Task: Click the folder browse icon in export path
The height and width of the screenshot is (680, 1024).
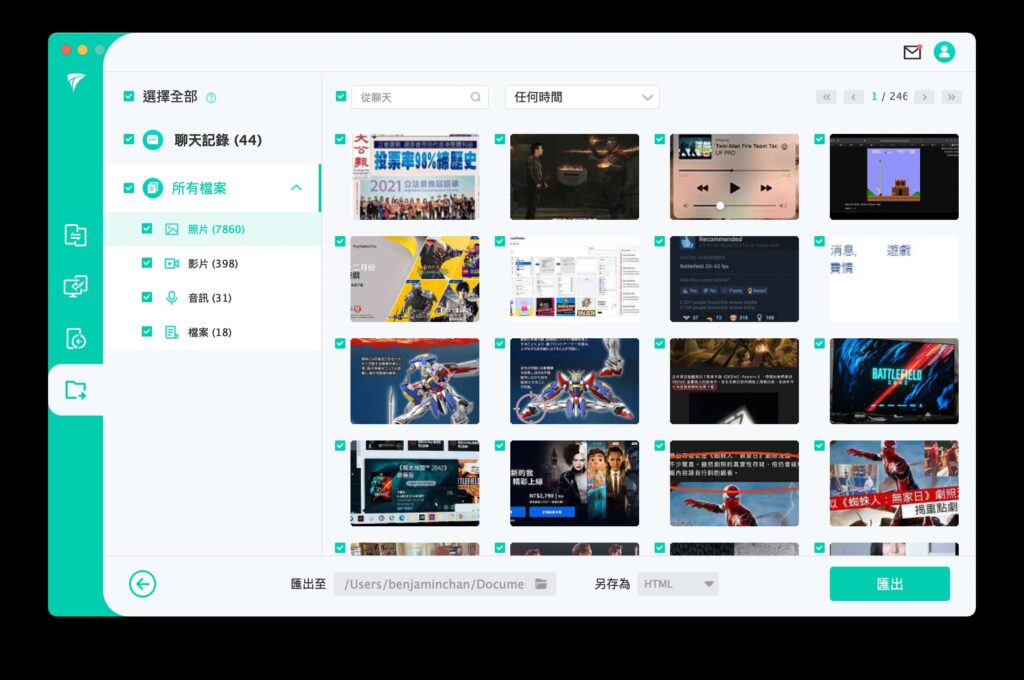Action: click(541, 584)
